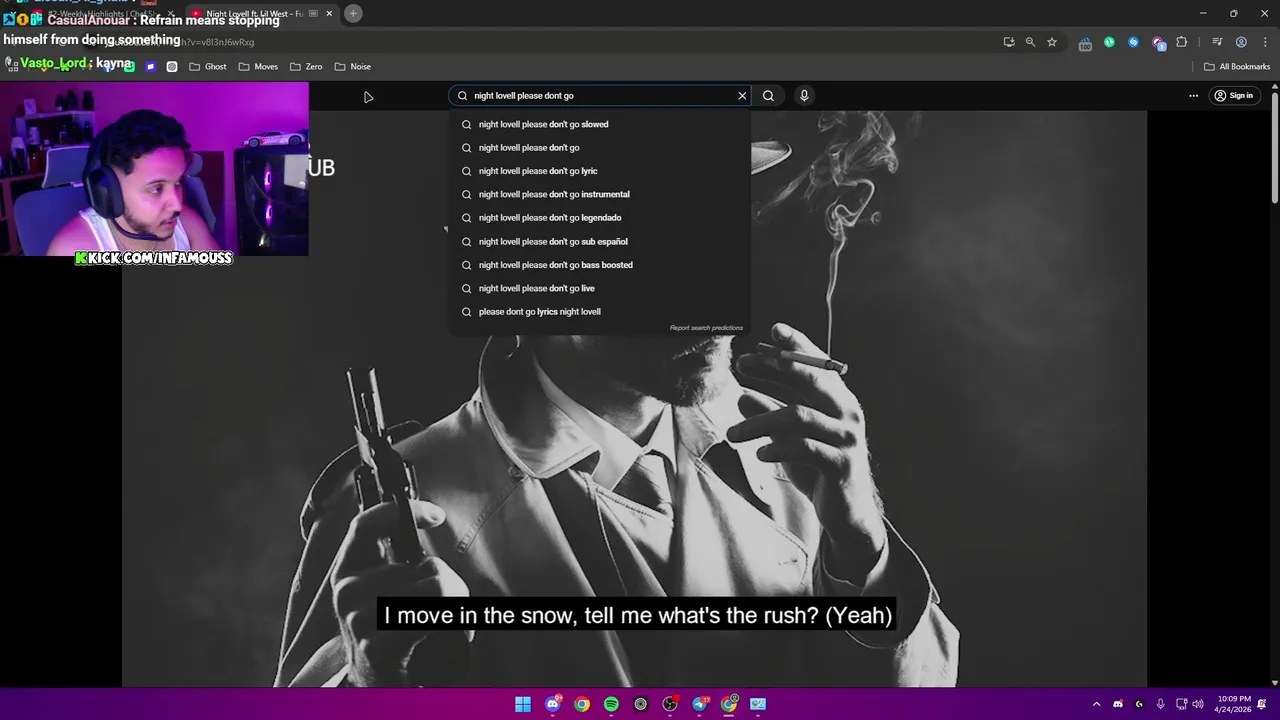The width and height of the screenshot is (1280, 720).
Task: Click the Sign in button
Action: [x=1233, y=96]
